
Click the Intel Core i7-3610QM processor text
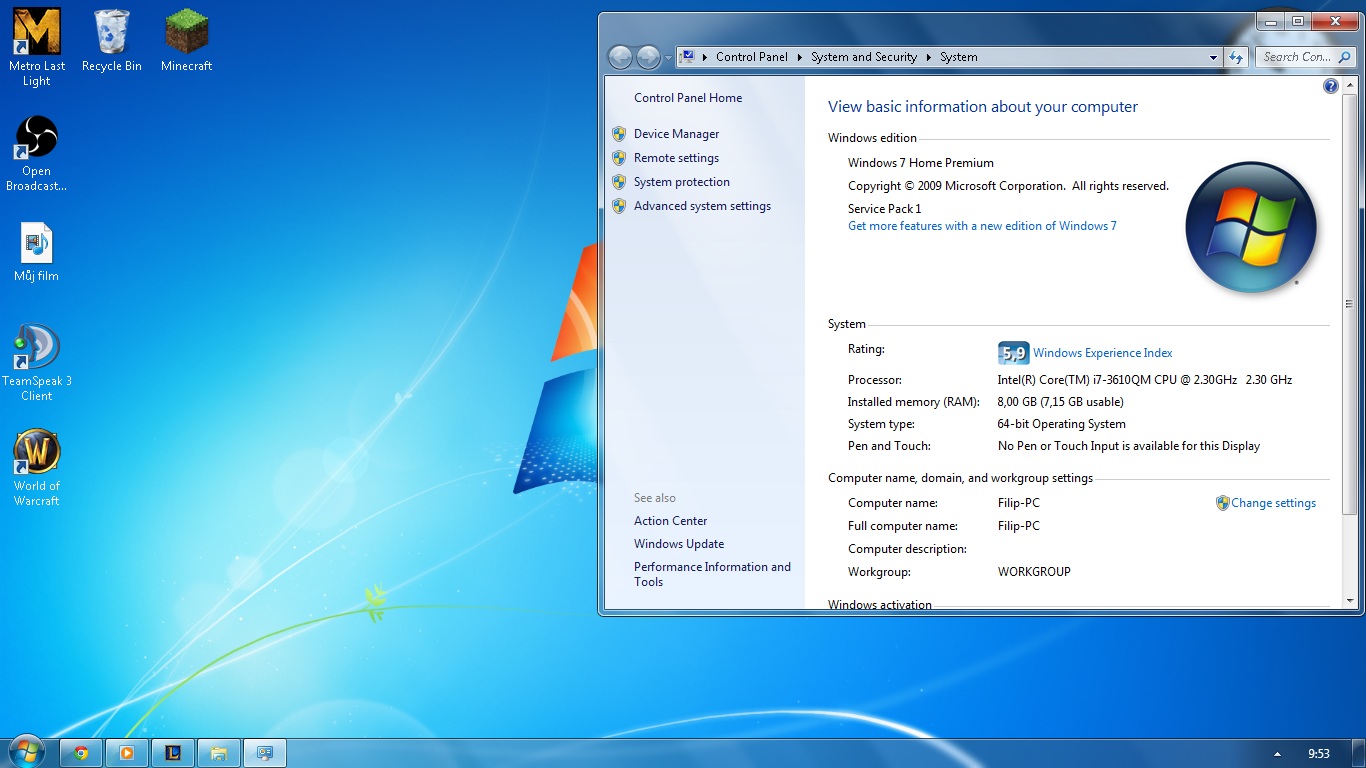[1144, 380]
